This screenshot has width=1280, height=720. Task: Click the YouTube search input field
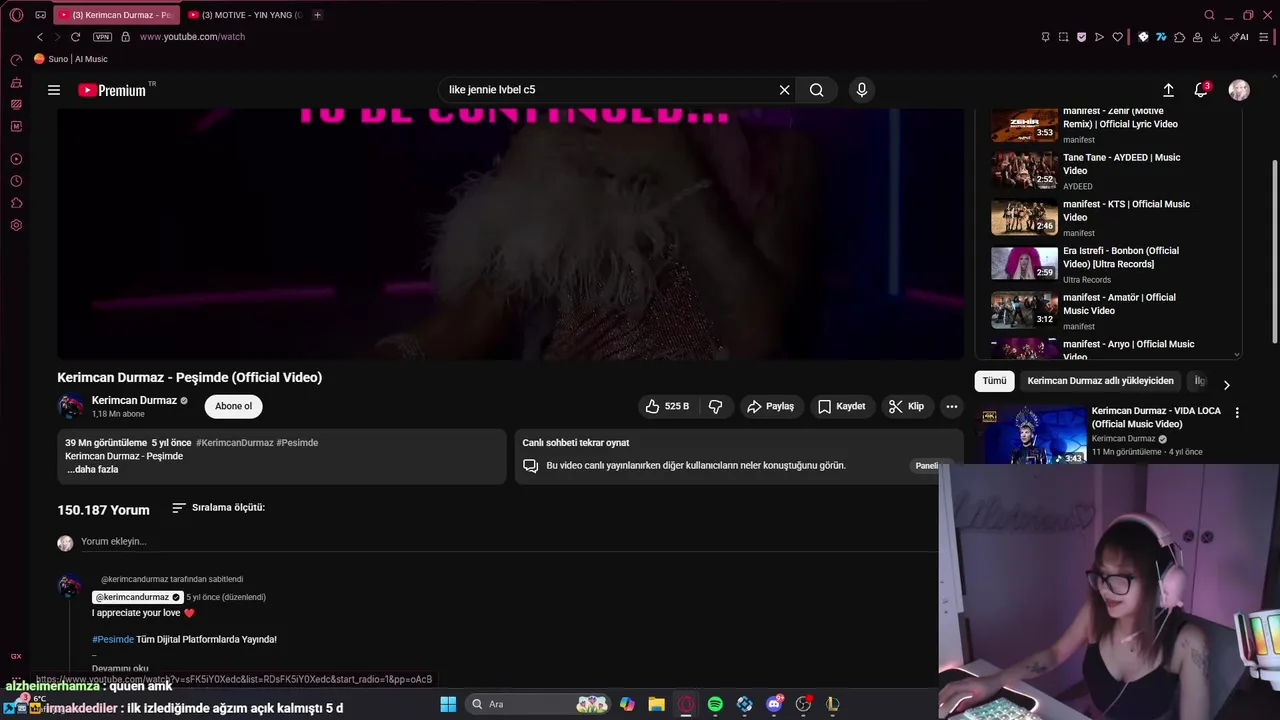click(608, 90)
